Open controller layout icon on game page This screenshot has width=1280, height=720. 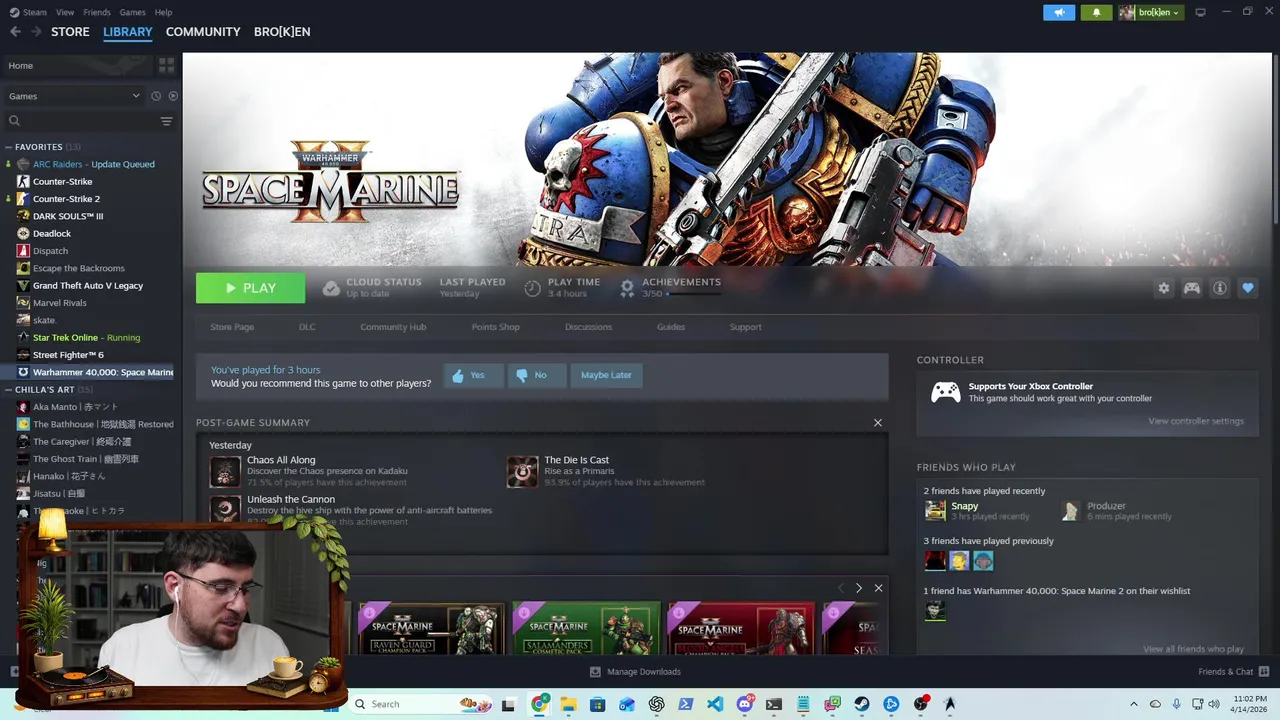coord(1192,288)
